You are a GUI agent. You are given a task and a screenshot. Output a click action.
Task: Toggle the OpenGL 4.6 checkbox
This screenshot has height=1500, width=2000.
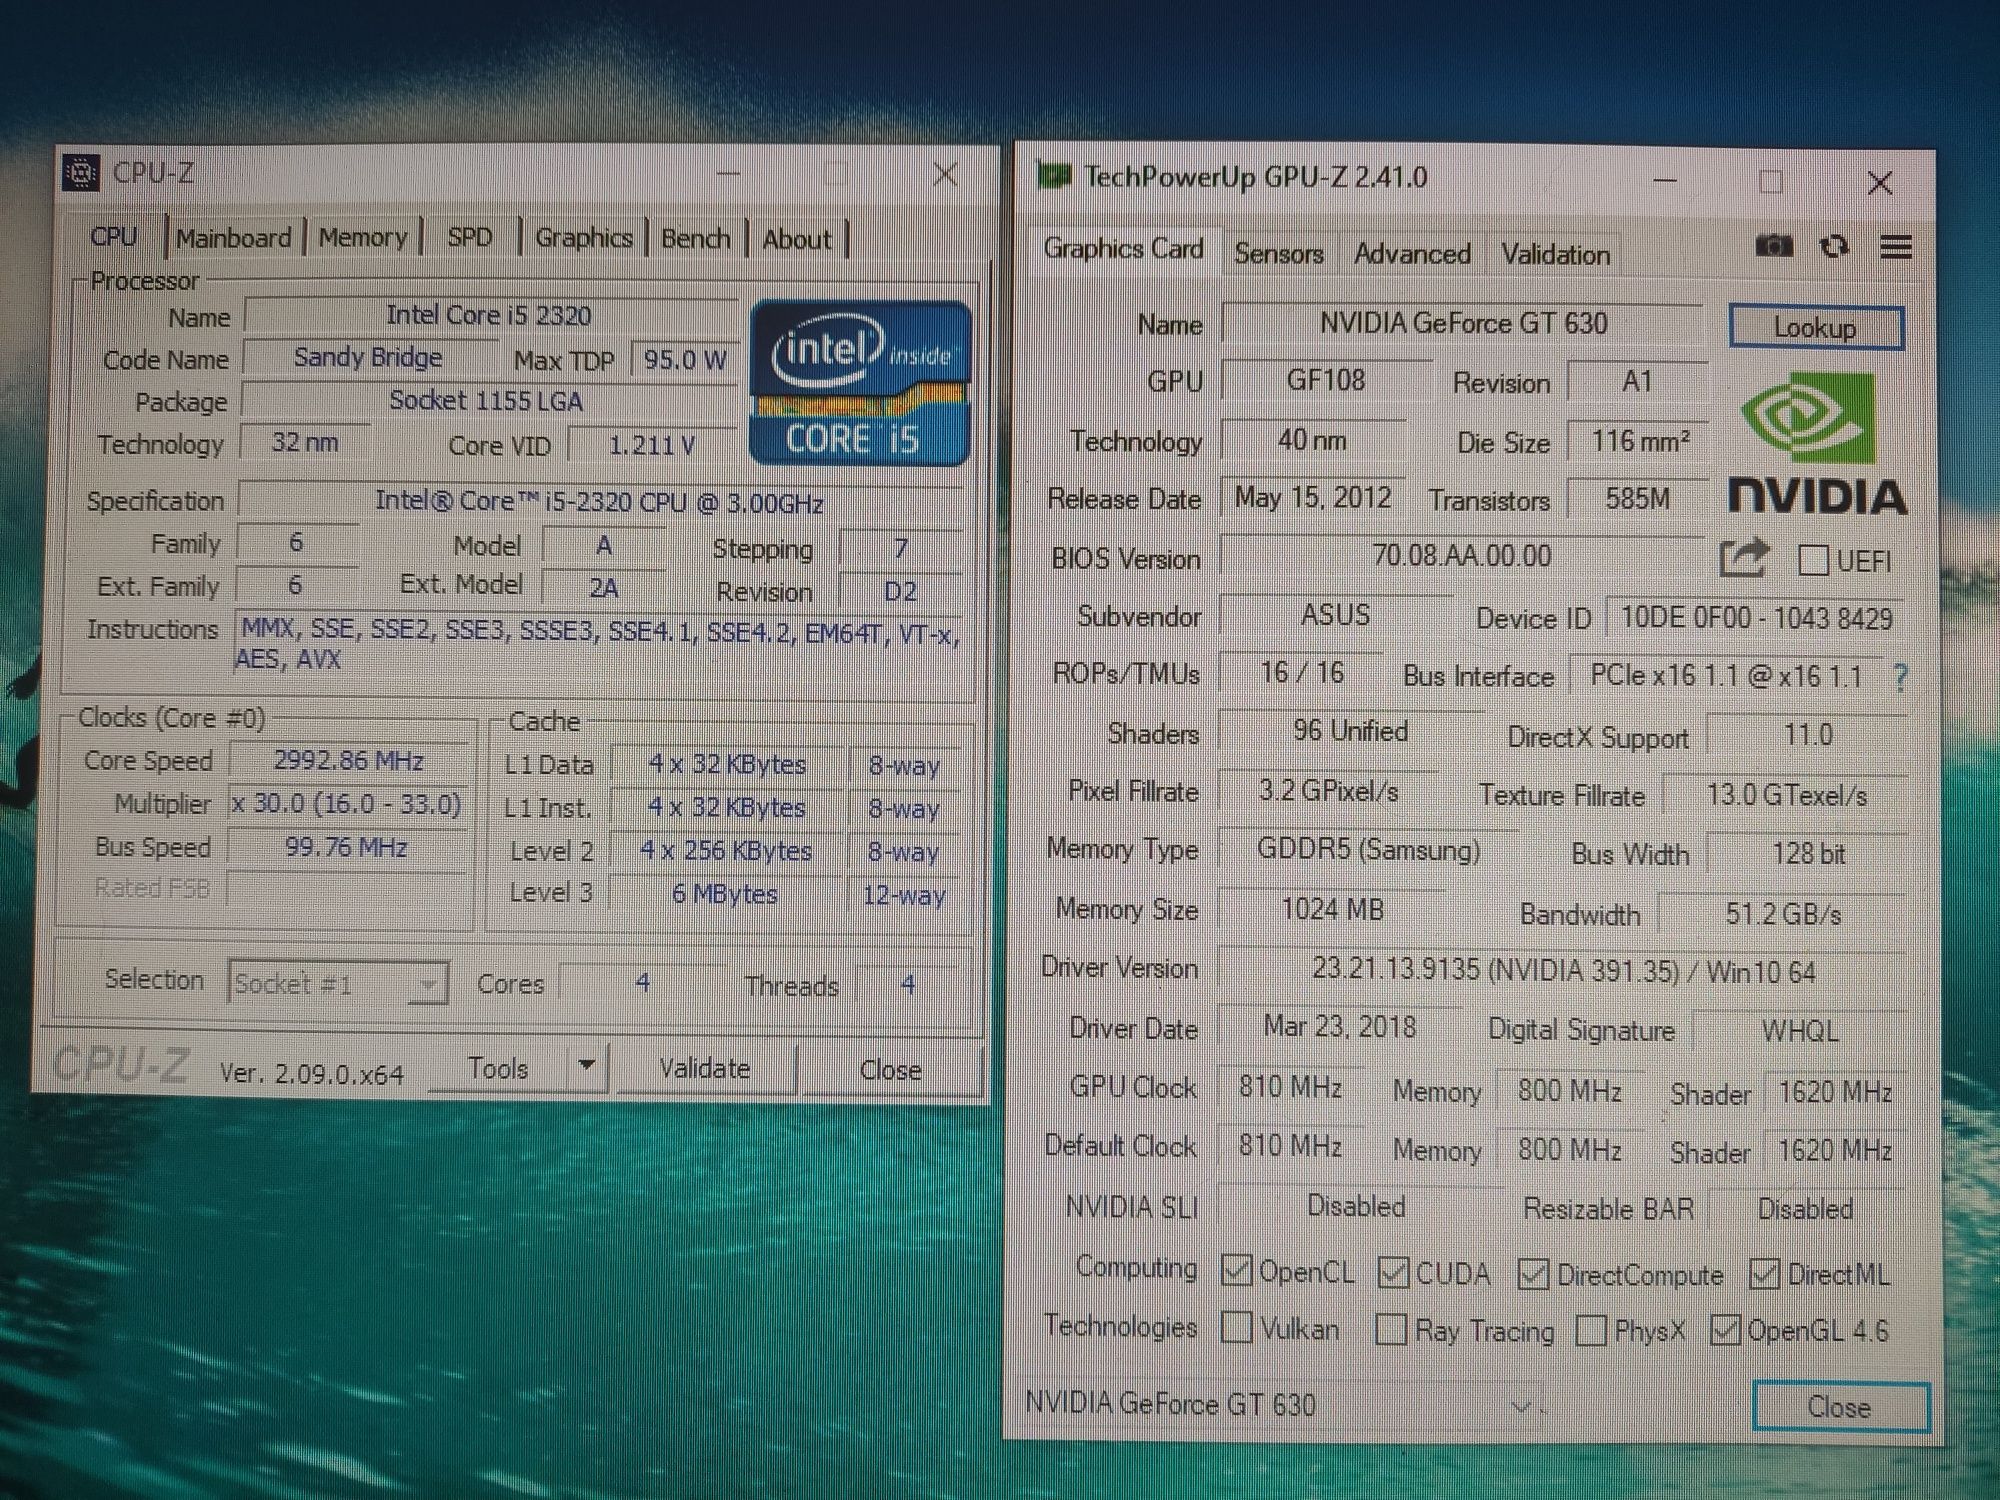(1725, 1330)
